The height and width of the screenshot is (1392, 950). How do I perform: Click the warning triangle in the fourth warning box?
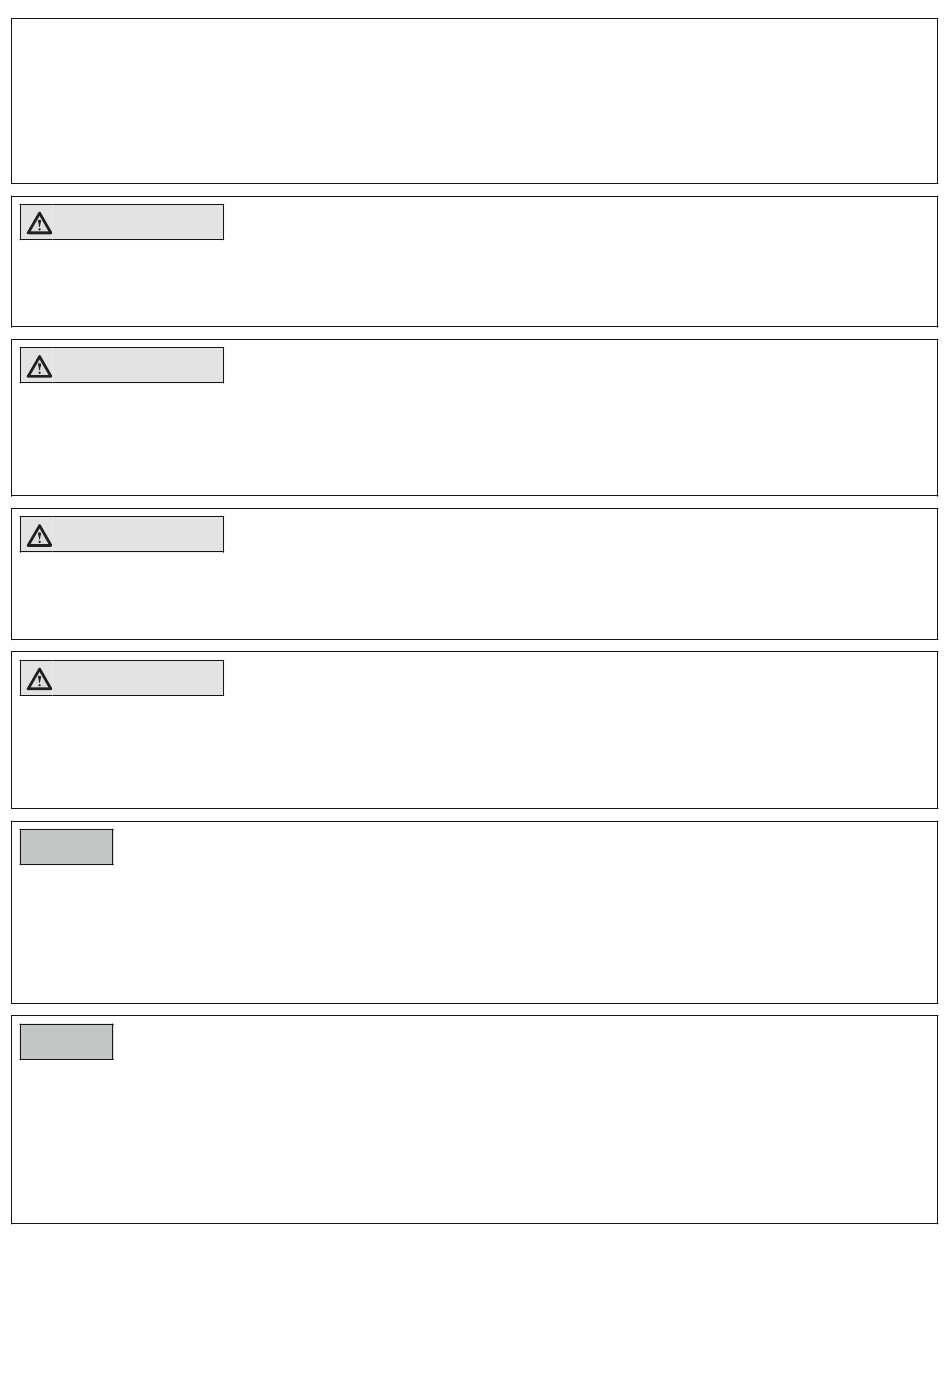39,679
